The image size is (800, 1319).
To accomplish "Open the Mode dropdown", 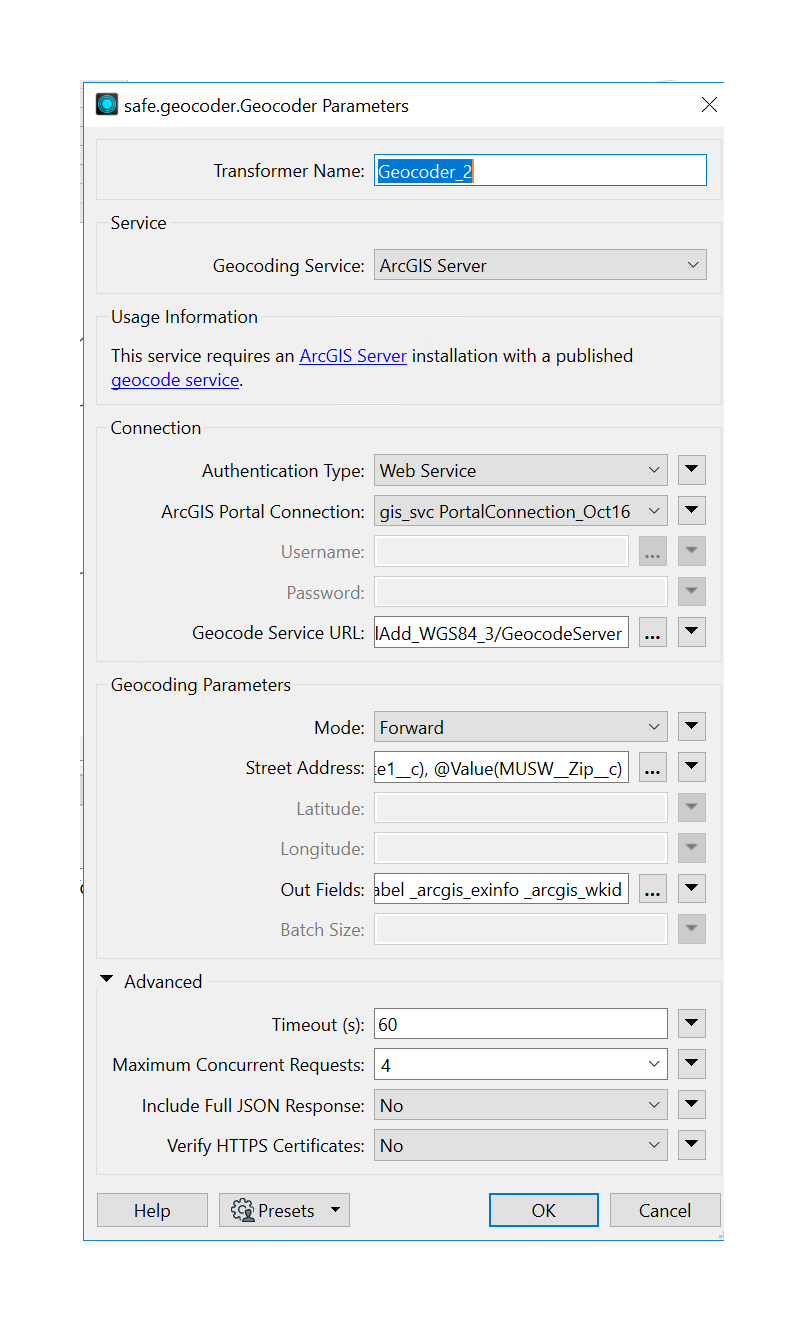I will pyautogui.click(x=520, y=727).
